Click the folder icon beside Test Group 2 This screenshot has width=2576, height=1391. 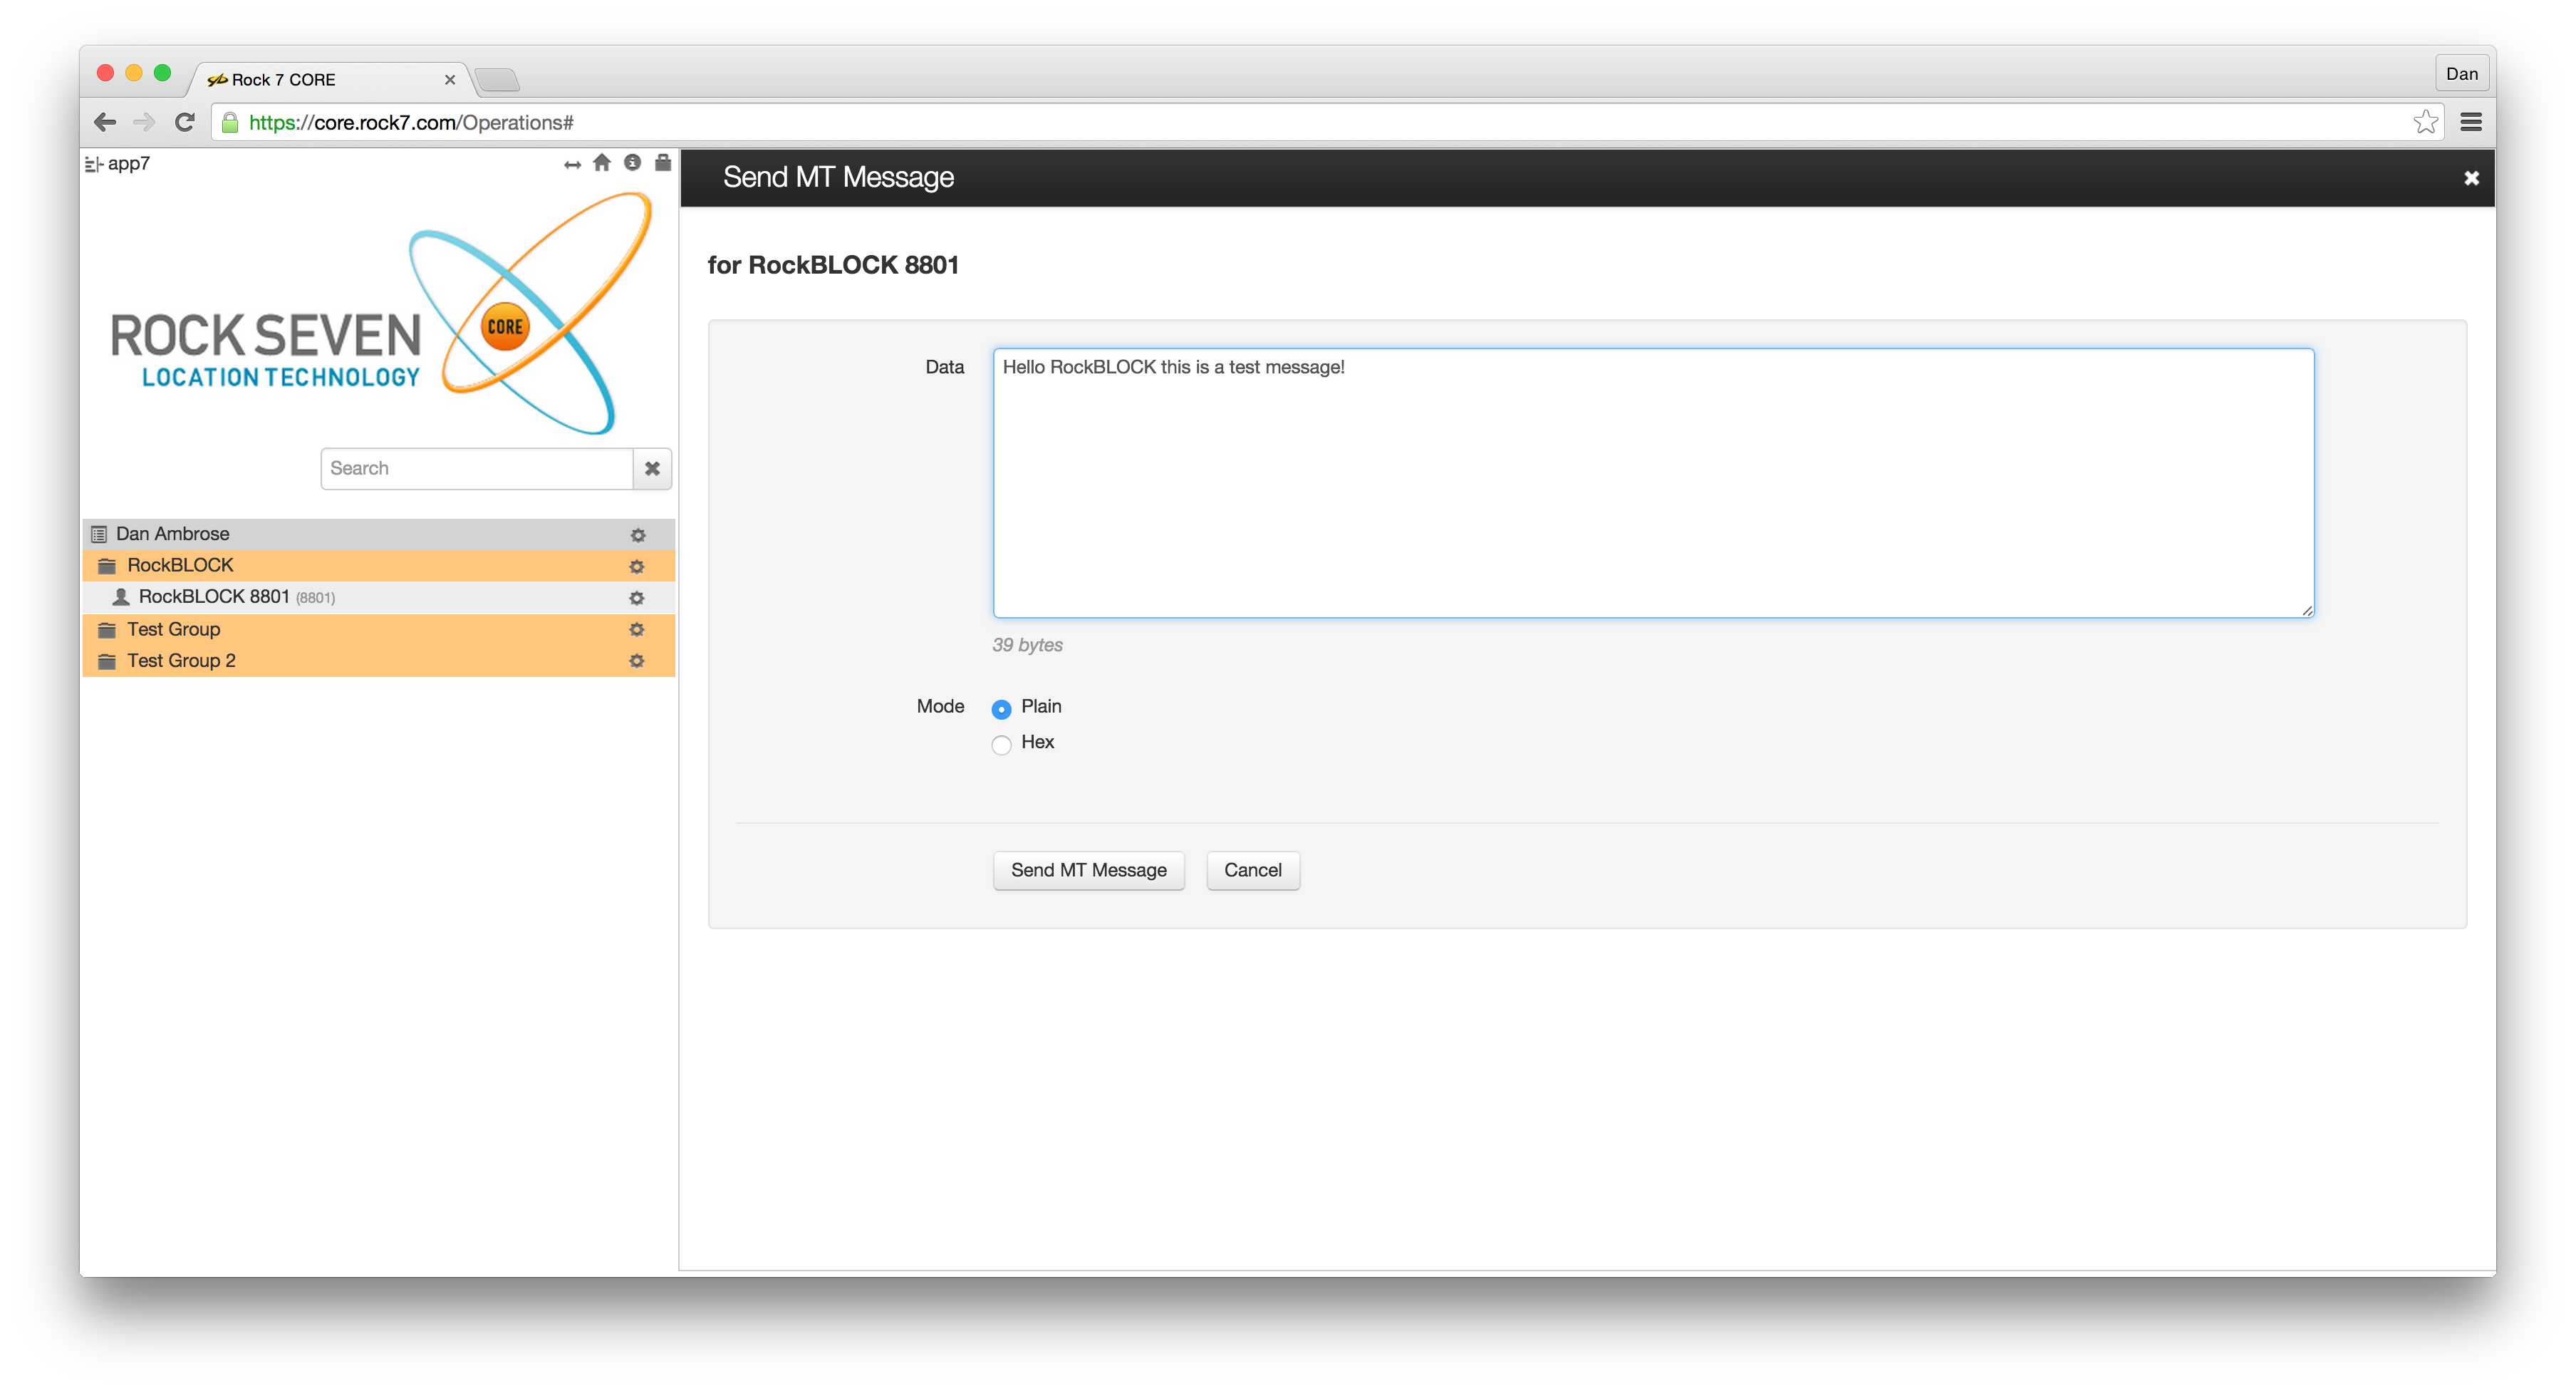click(x=107, y=661)
